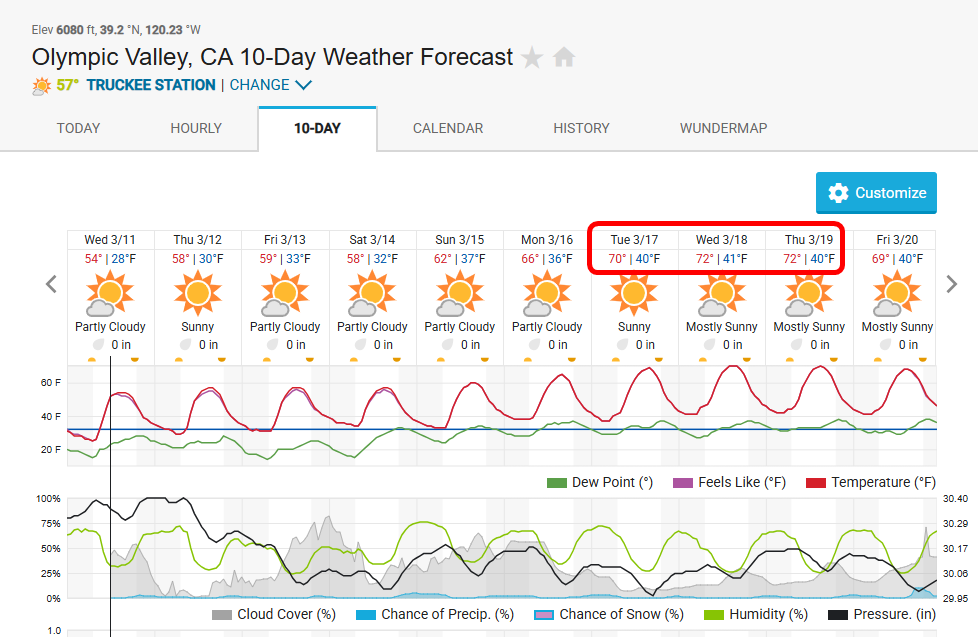Click the Friday 3/20 mostly sunny icon
Viewport: 978px width, 637px height.
coord(897,294)
